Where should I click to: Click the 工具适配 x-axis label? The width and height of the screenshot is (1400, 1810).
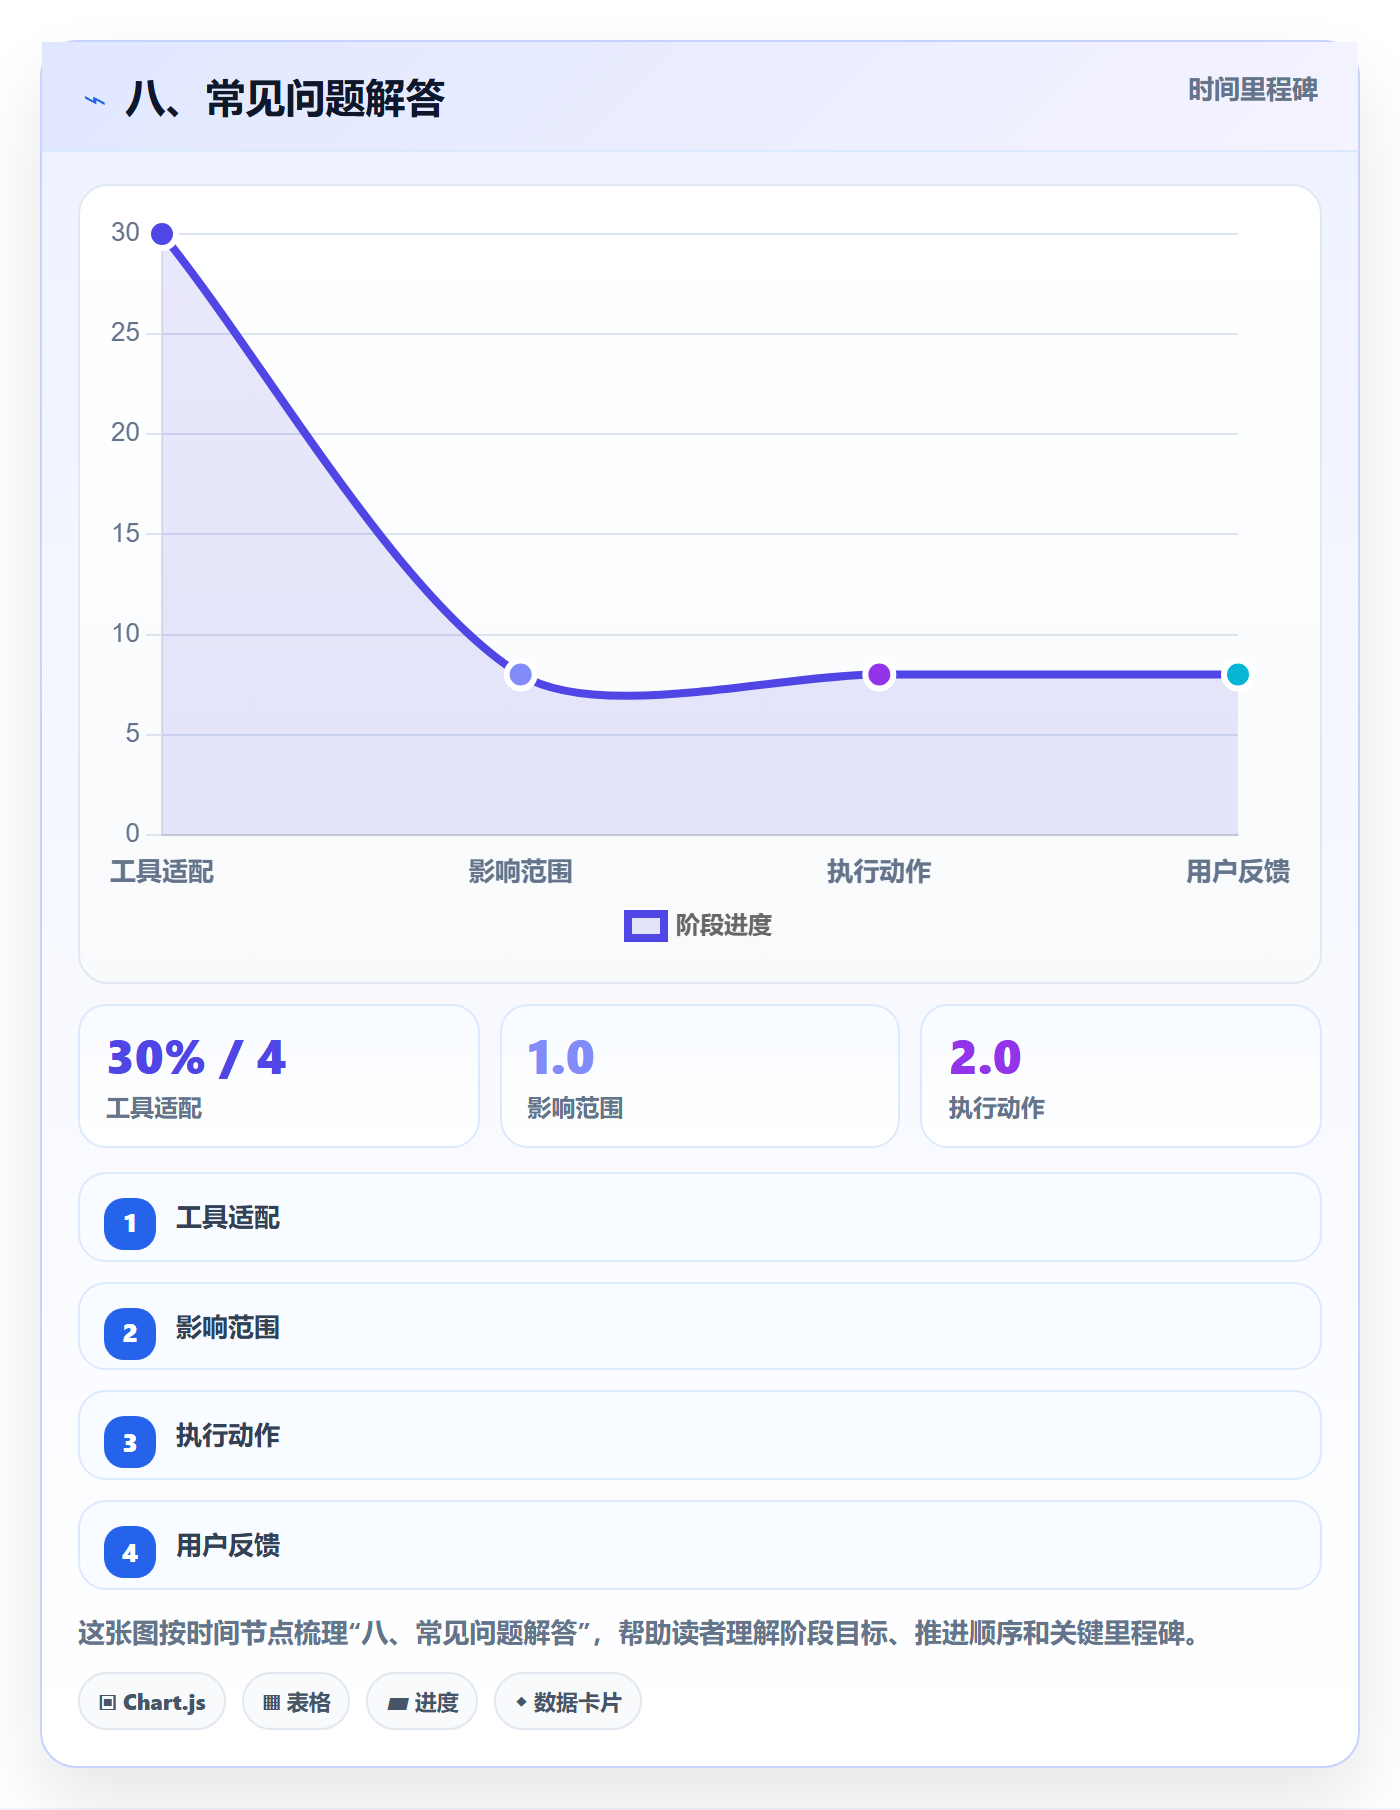[x=162, y=872]
